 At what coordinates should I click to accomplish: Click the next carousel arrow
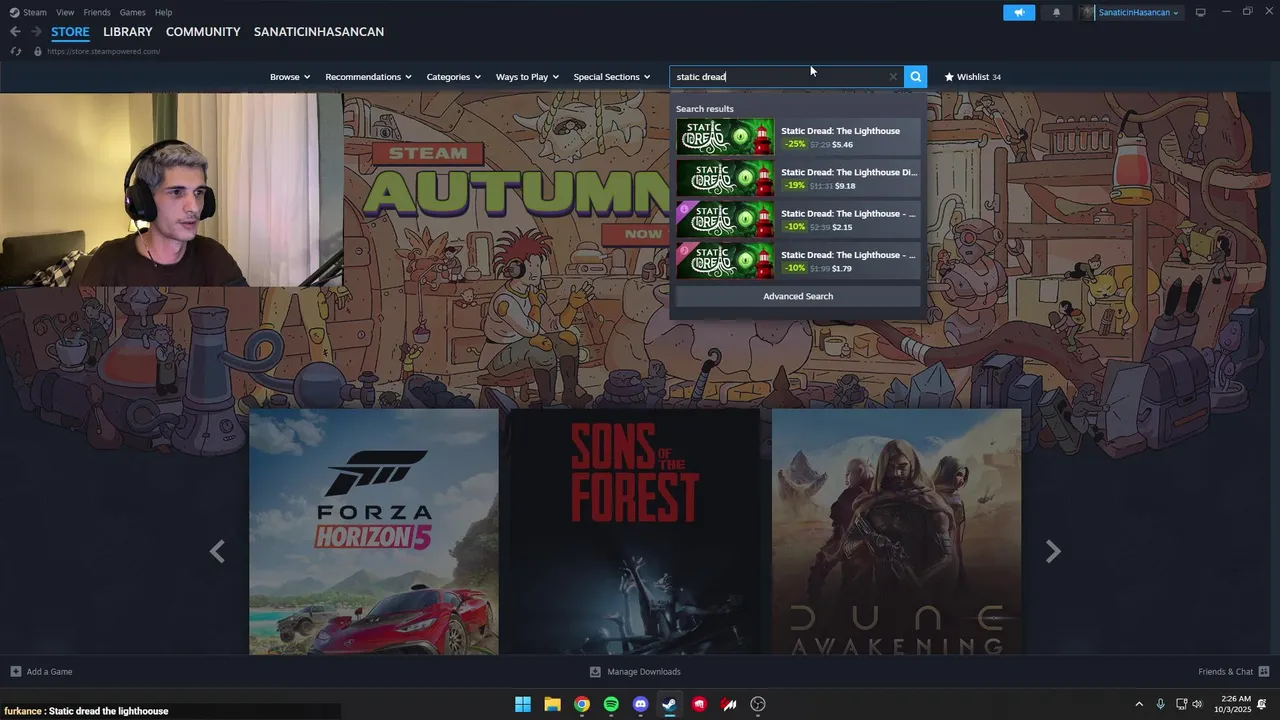click(x=1053, y=551)
